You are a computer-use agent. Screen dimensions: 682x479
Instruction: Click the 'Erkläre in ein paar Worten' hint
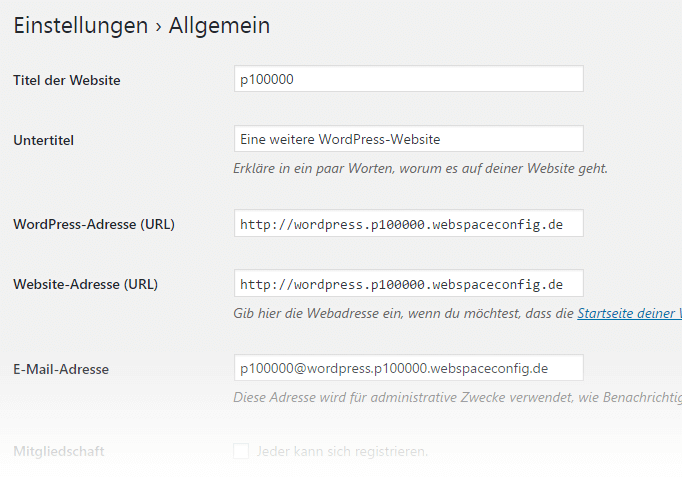pyautogui.click(x=420, y=168)
